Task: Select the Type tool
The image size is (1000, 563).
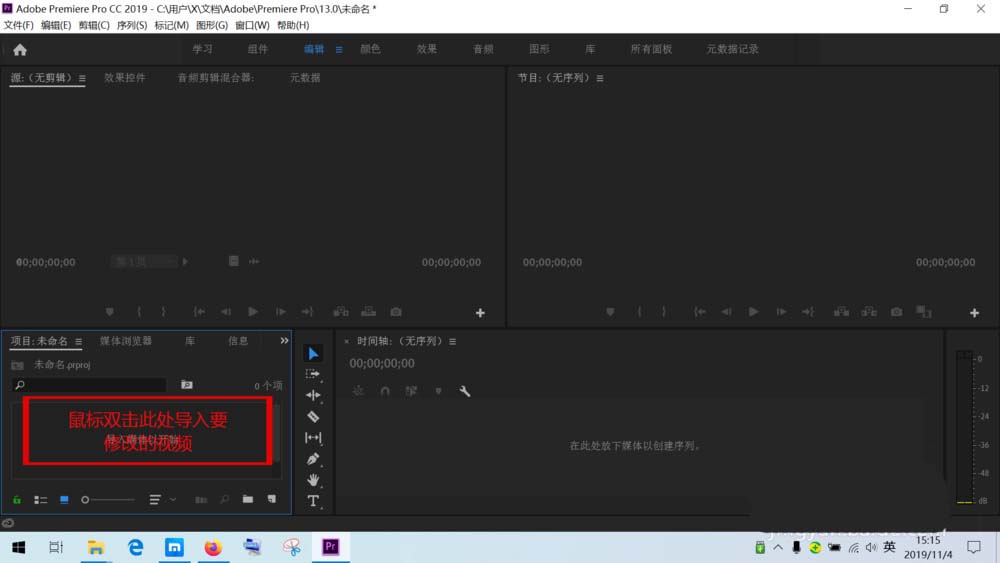Action: (x=313, y=501)
